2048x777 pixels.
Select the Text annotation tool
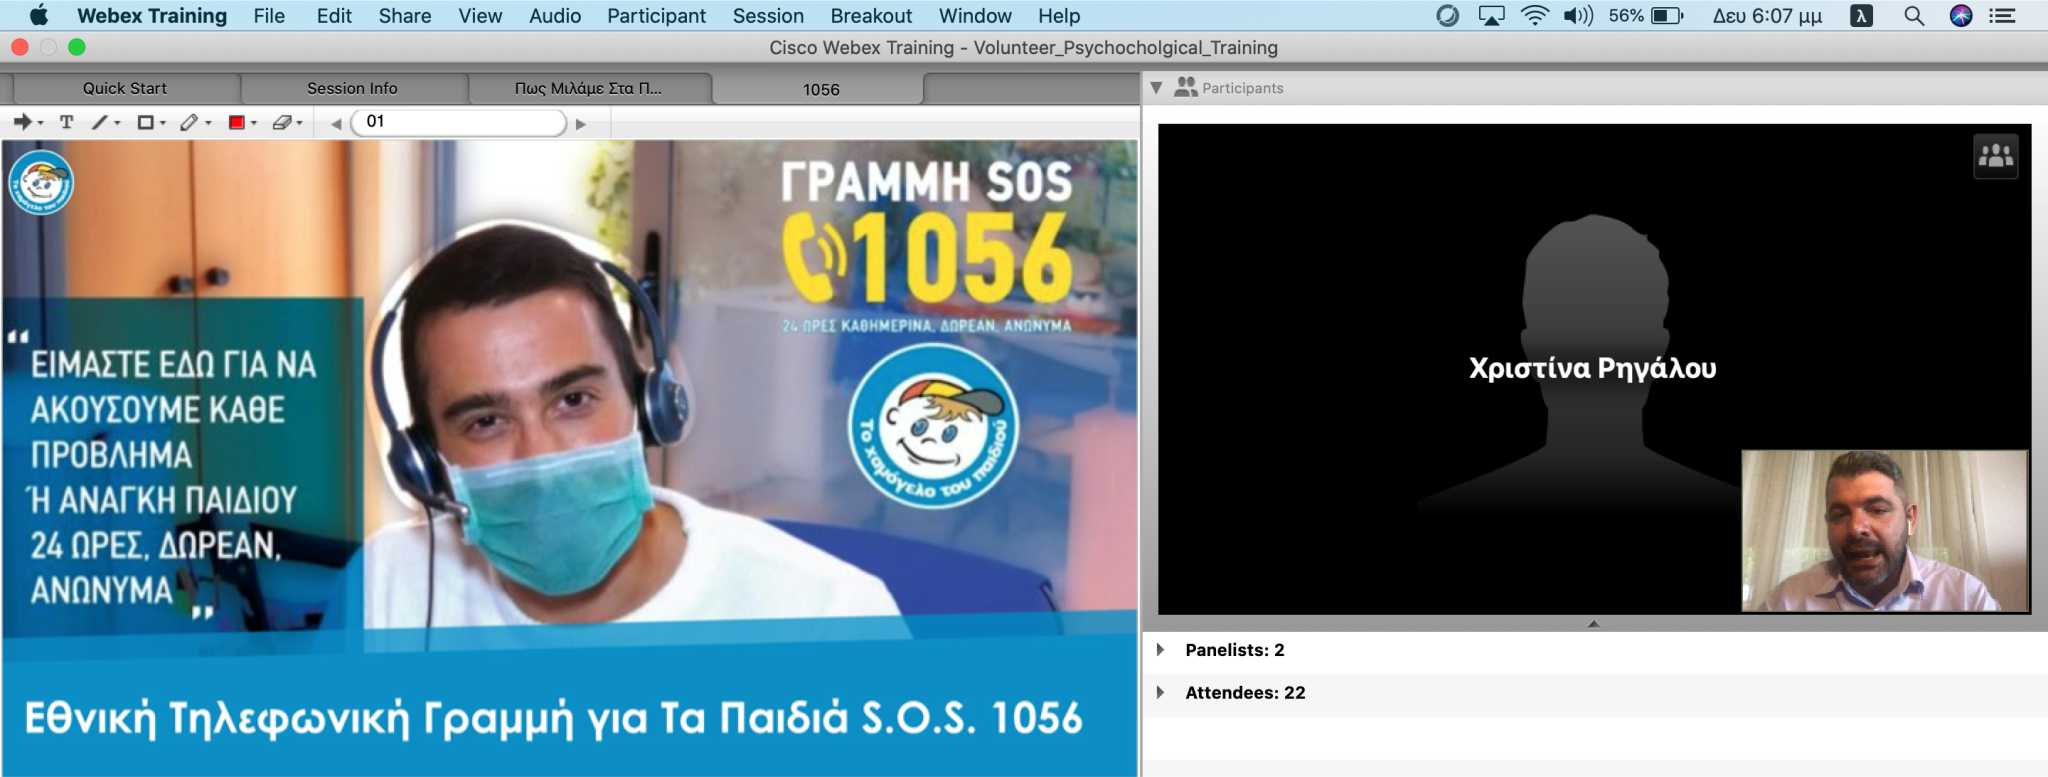[x=66, y=122]
